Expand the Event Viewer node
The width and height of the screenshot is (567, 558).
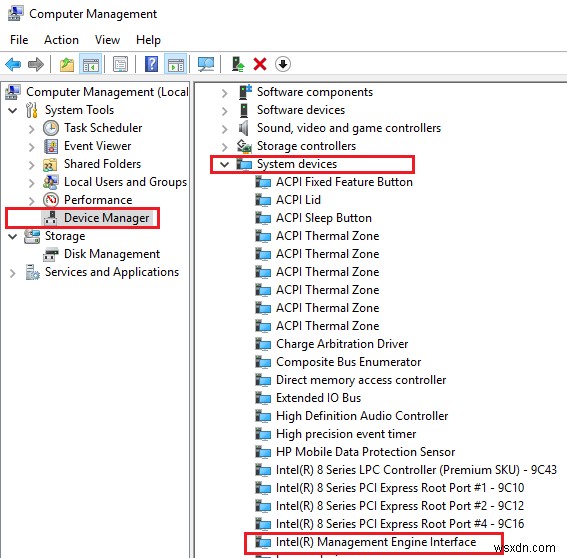point(31,147)
